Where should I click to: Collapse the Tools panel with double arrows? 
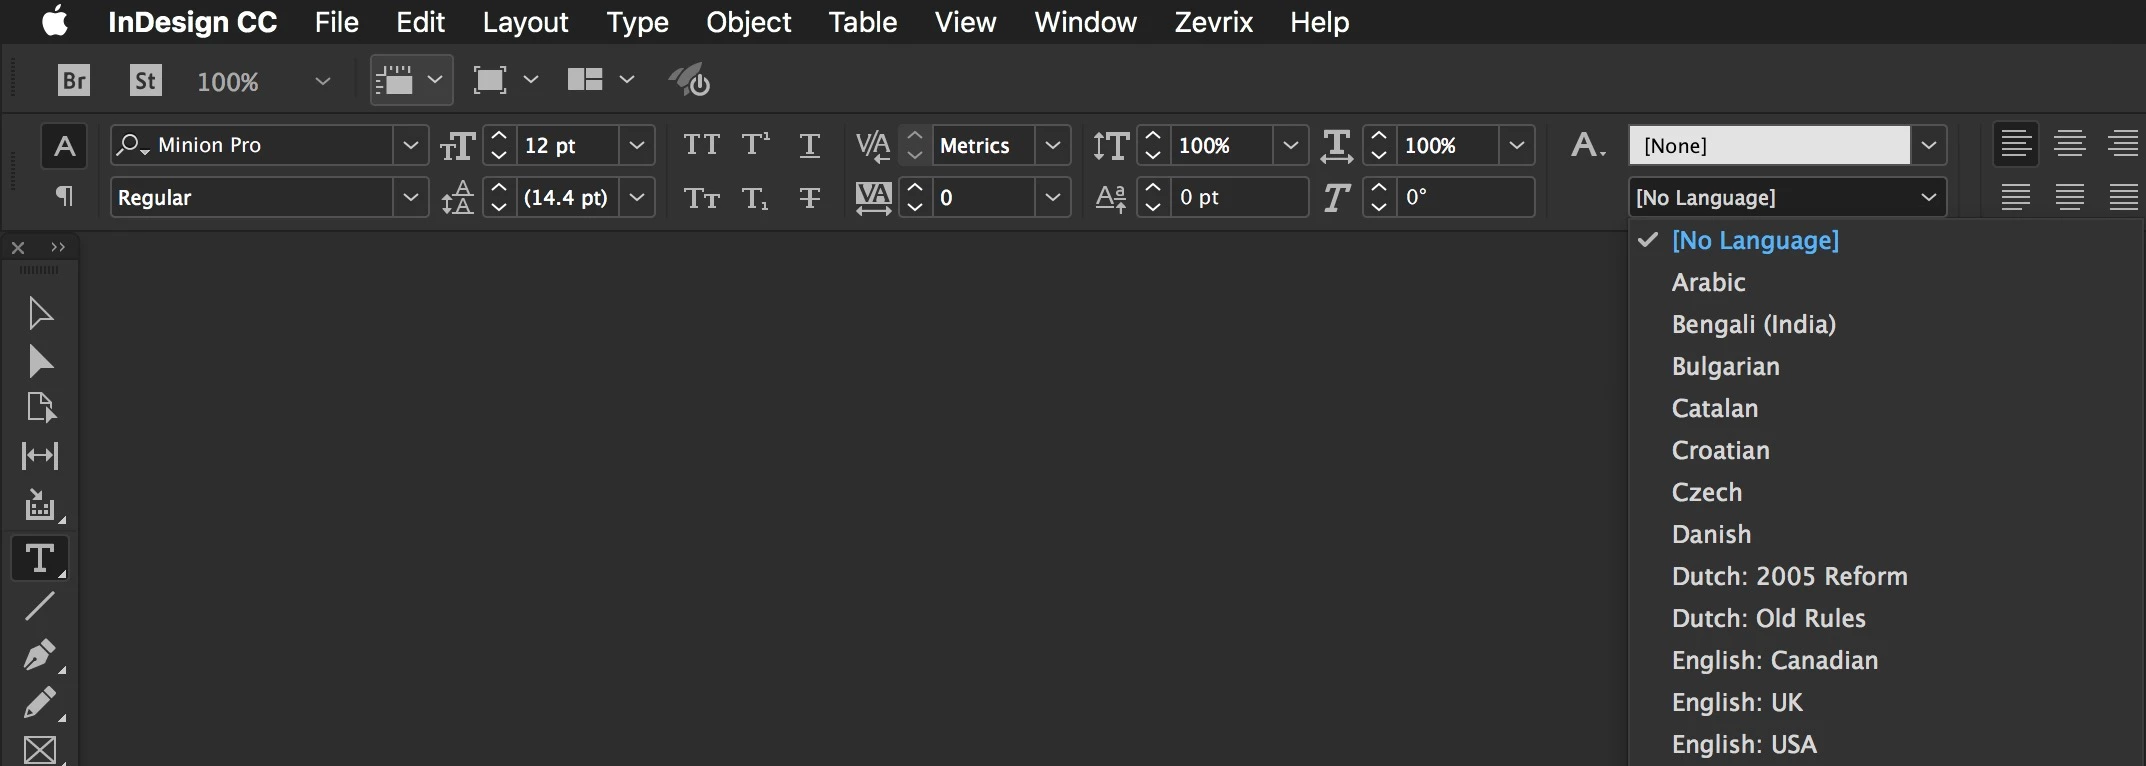click(x=58, y=247)
